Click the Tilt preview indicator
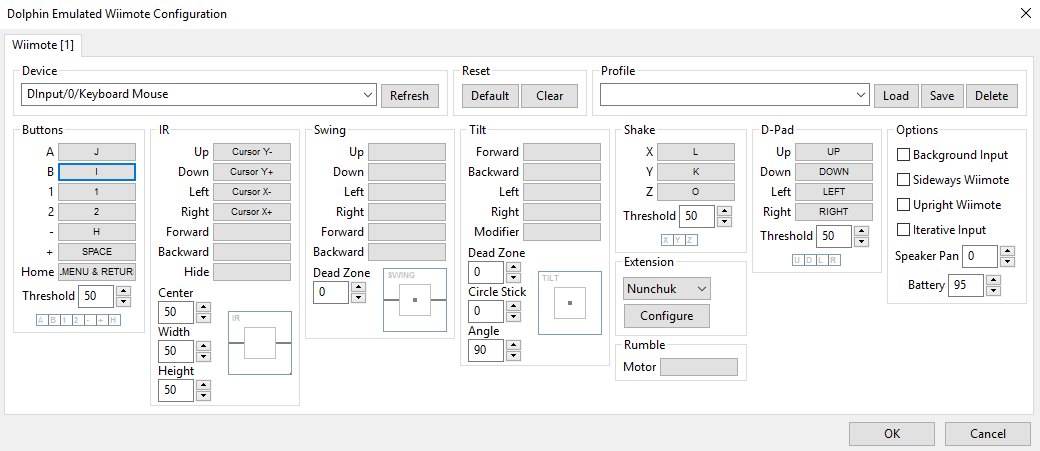This screenshot has height=451, width=1040. [x=570, y=302]
